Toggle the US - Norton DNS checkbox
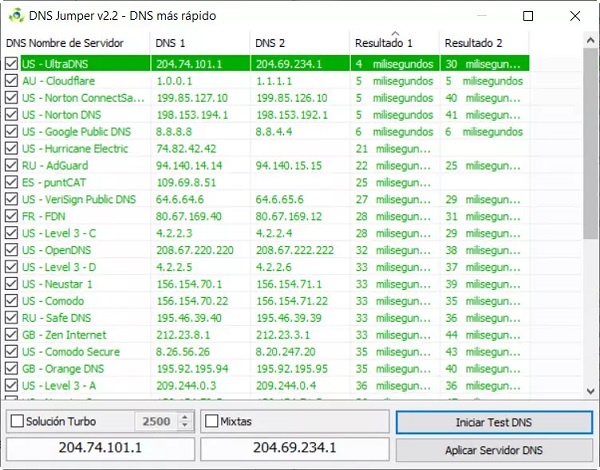This screenshot has width=600, height=470. tap(11, 114)
